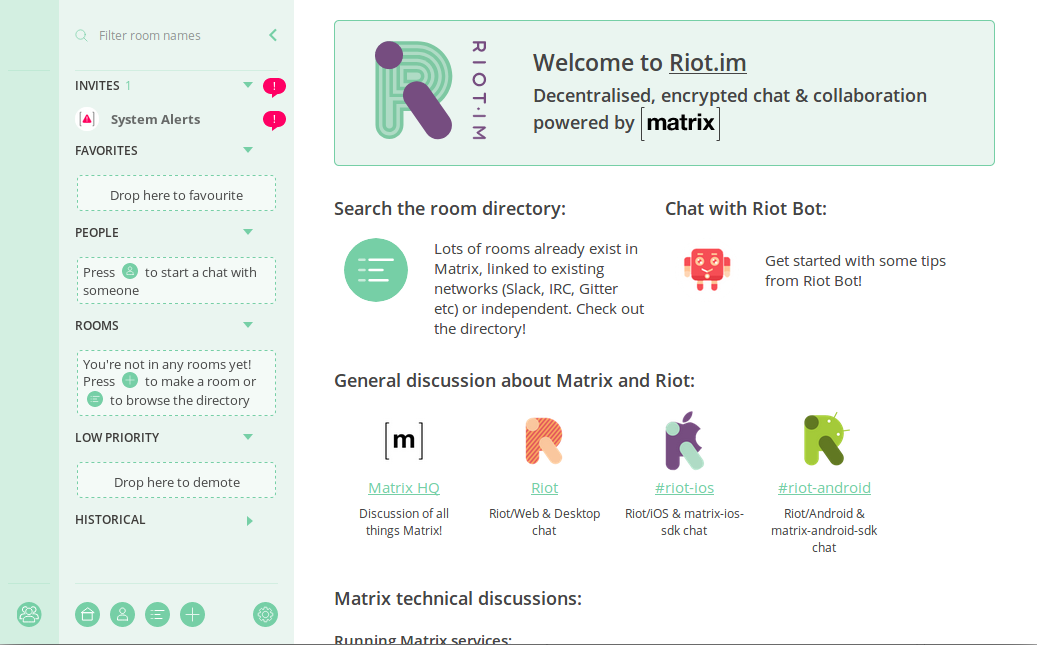Viewport: 1037px width, 645px height.
Task: Open the #riot-ios room link
Action: tap(684, 488)
